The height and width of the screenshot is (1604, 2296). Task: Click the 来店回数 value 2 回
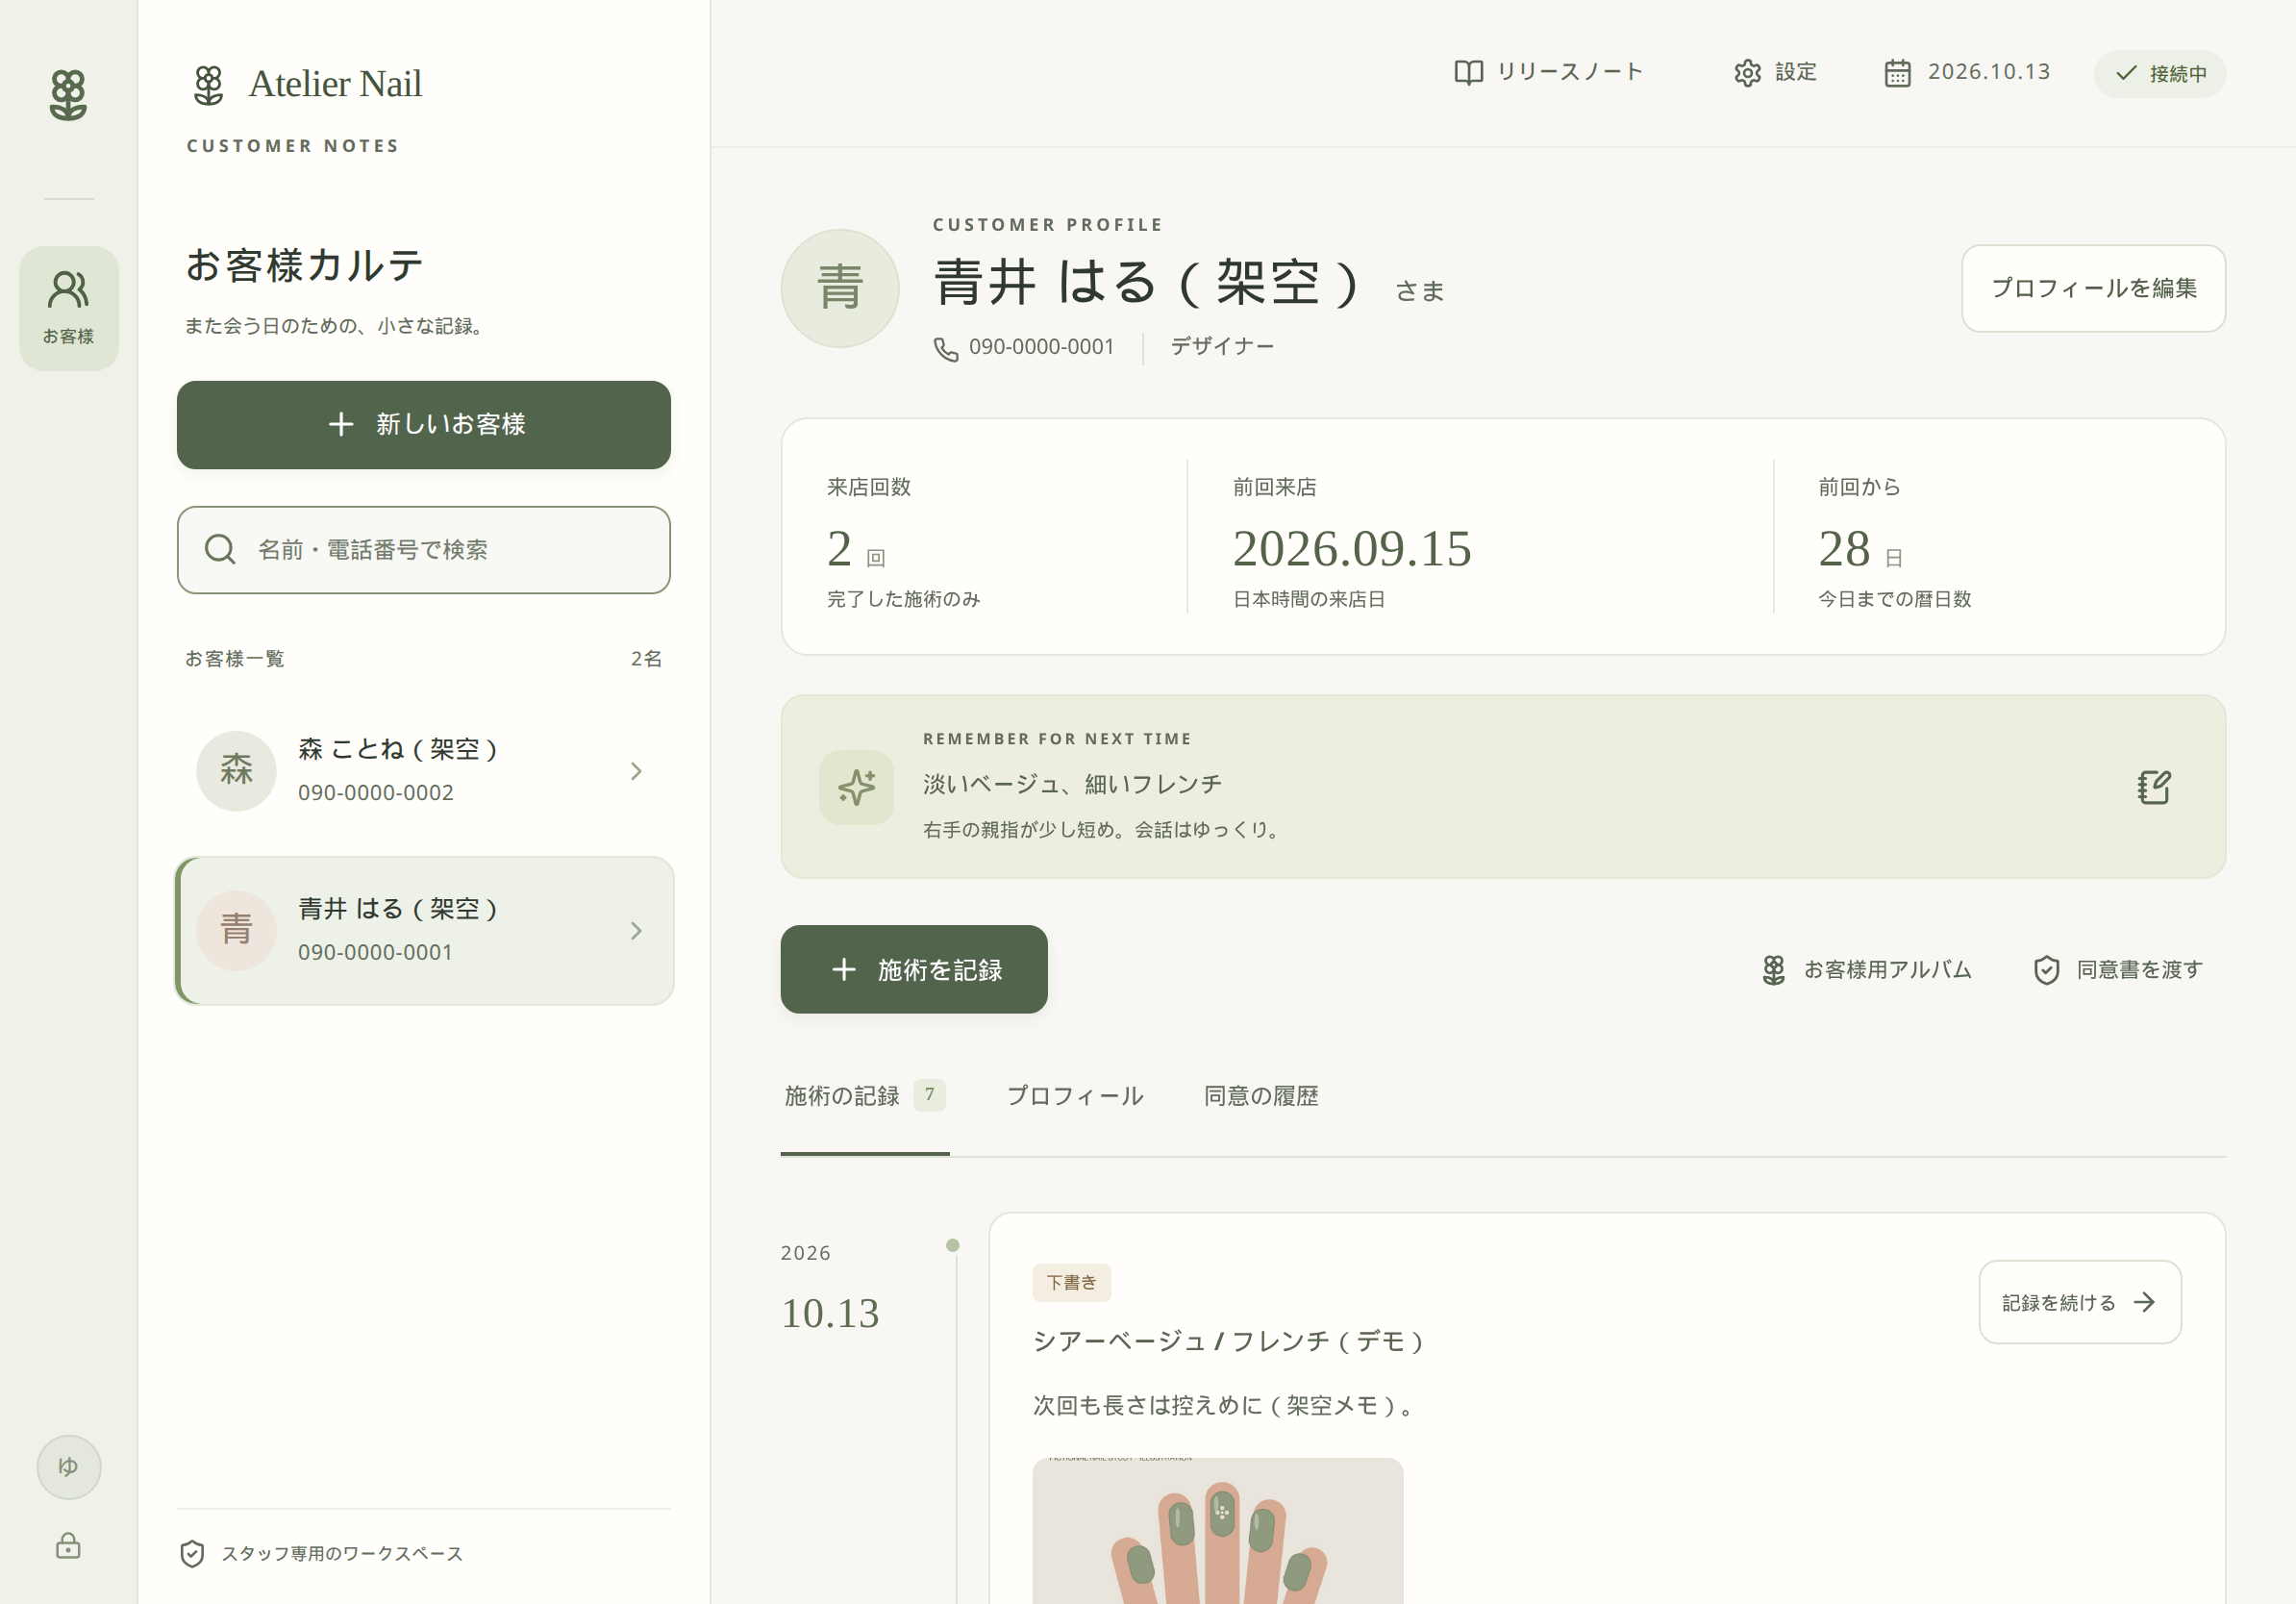856,549
